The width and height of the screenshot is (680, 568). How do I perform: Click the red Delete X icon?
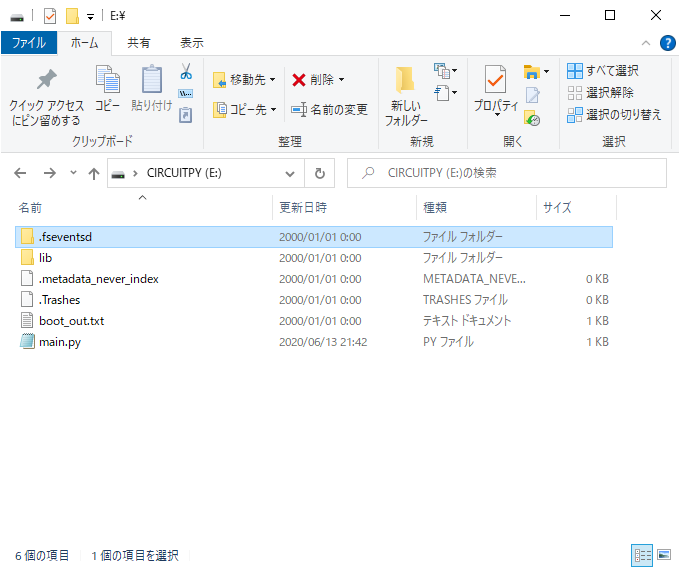click(x=298, y=79)
